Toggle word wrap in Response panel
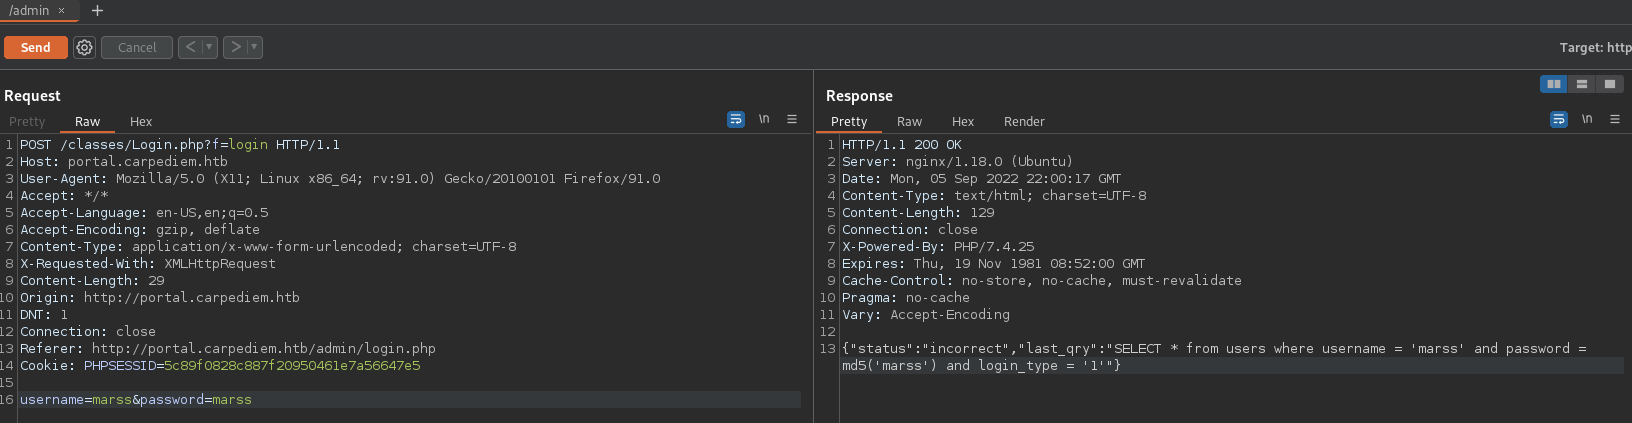1632x423 pixels. [1559, 119]
